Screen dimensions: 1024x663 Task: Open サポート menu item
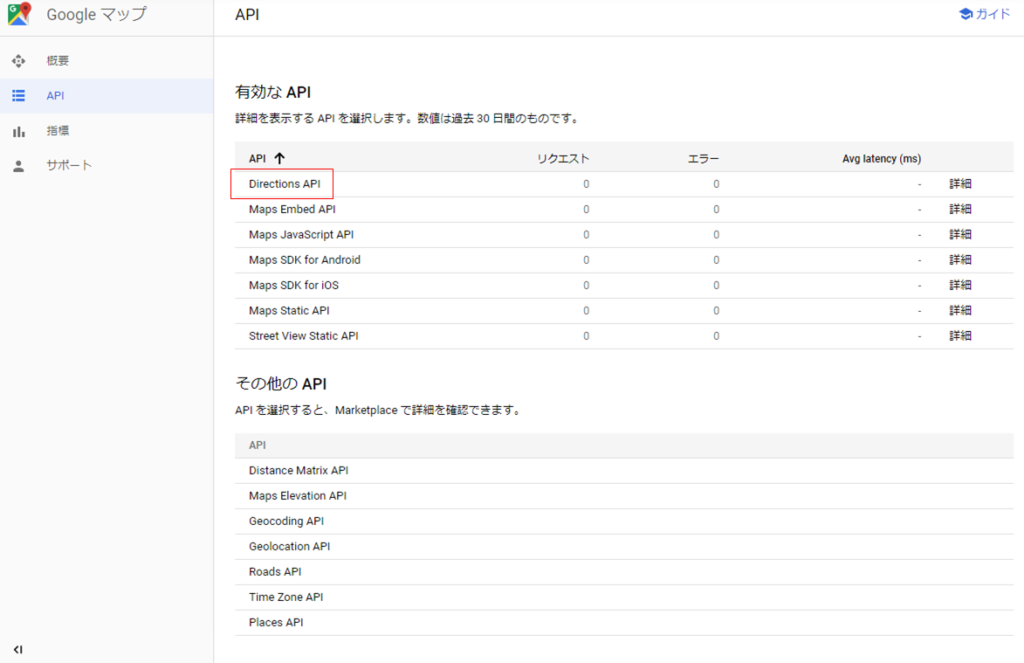point(69,165)
